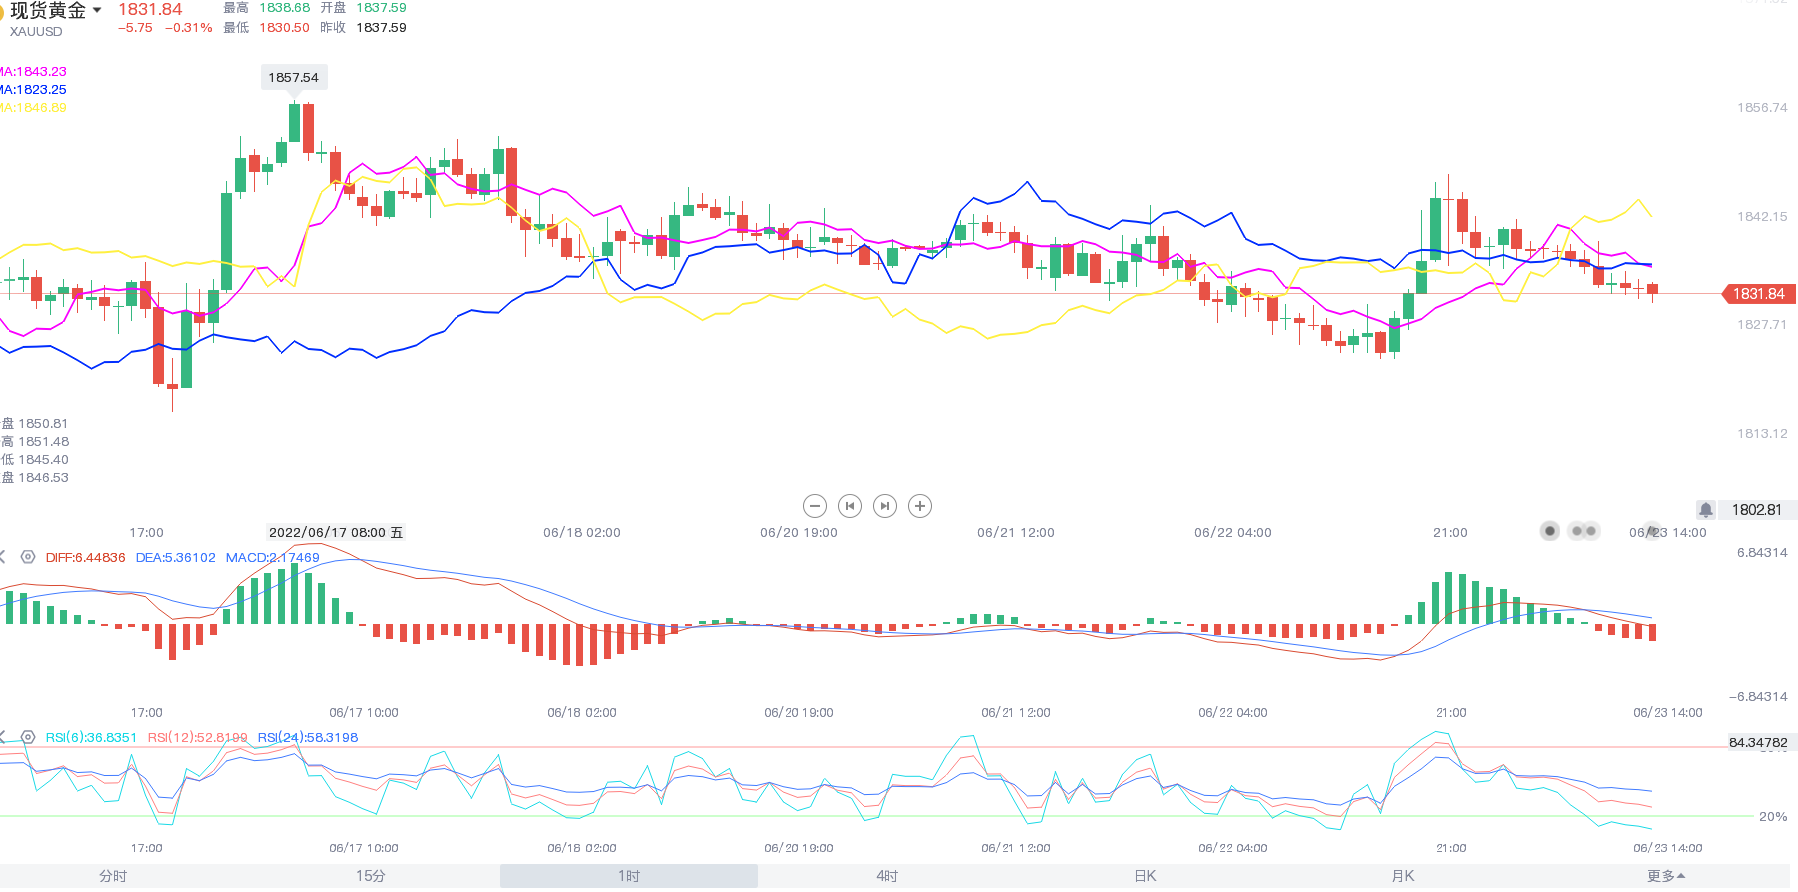Click the 1802.81 alert price box

(x=1757, y=510)
